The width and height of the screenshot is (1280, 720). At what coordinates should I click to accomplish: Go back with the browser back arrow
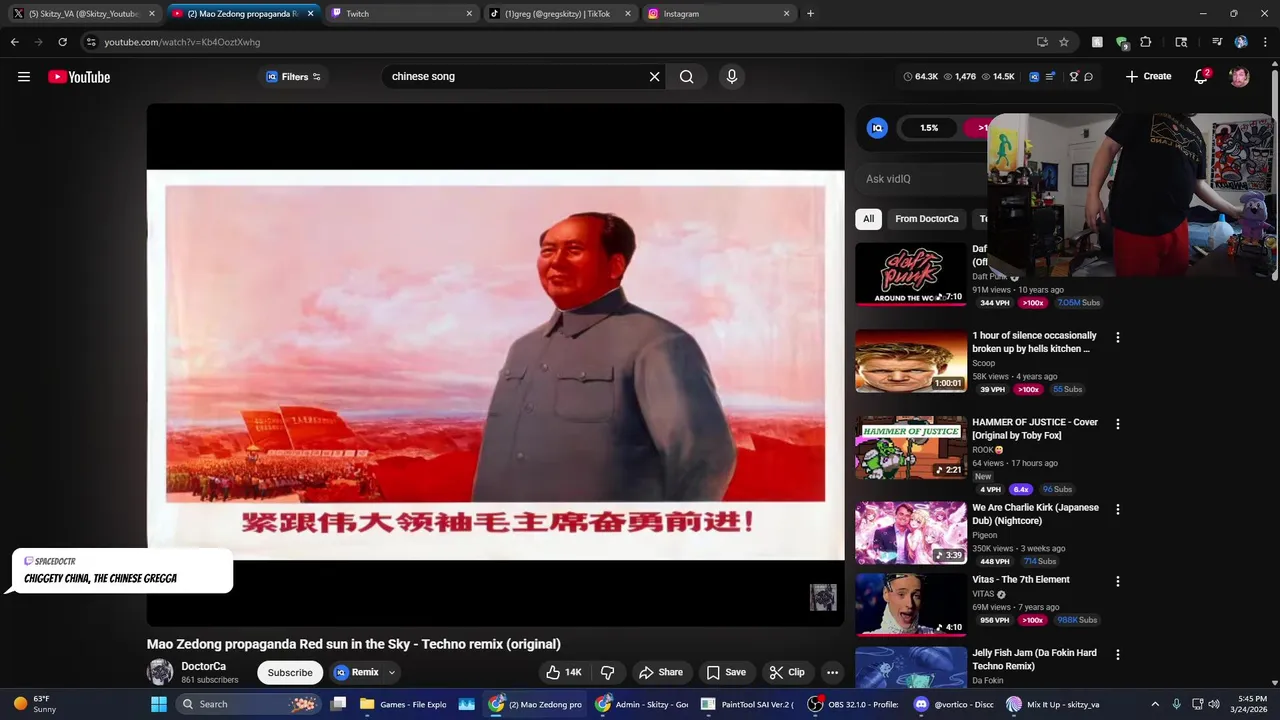tap(14, 42)
